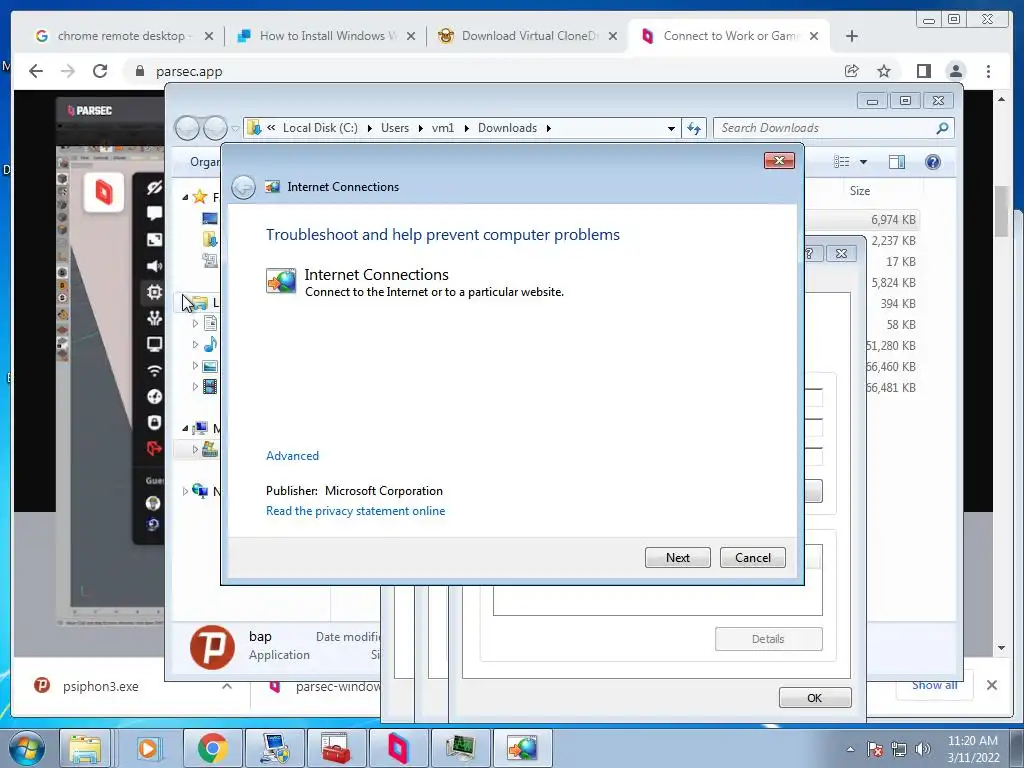The height and width of the screenshot is (768, 1024).
Task: Select Users in the Explorer breadcrumb
Action: [394, 128]
